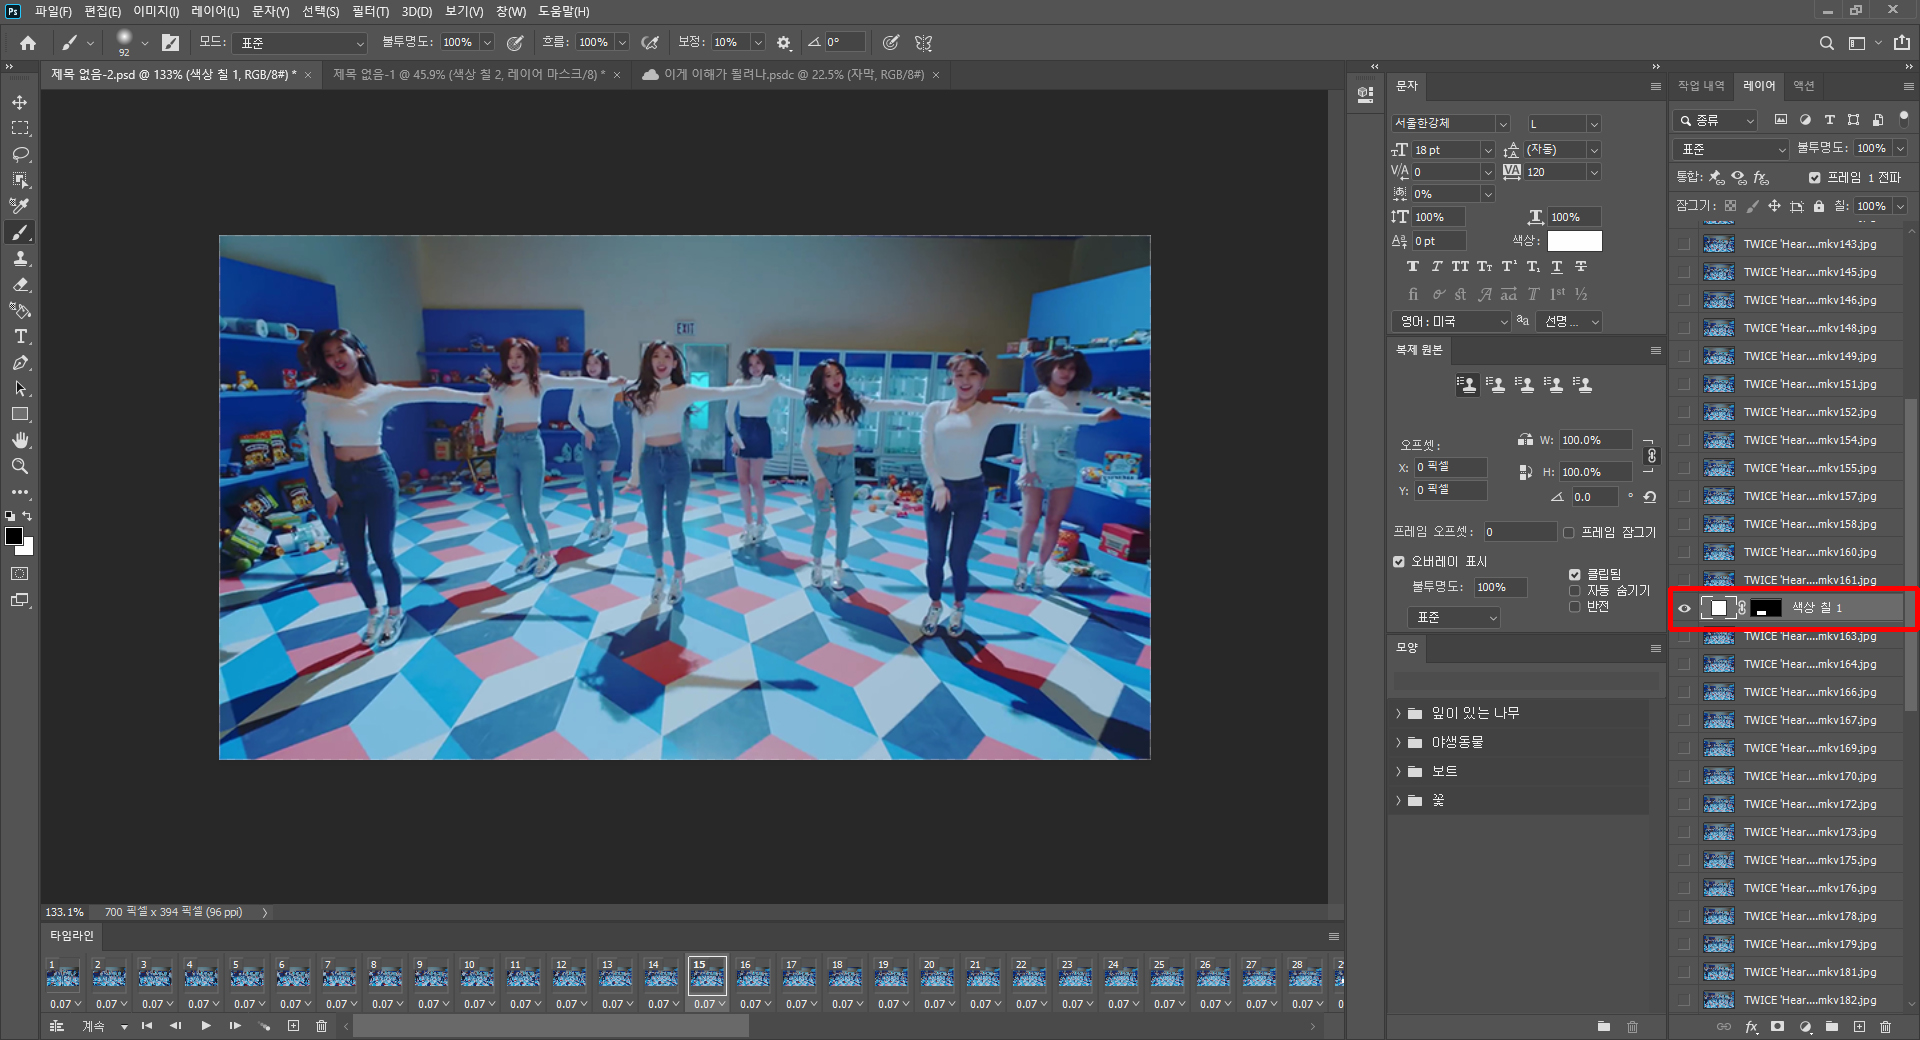Select the Eraser tool

point(20,284)
